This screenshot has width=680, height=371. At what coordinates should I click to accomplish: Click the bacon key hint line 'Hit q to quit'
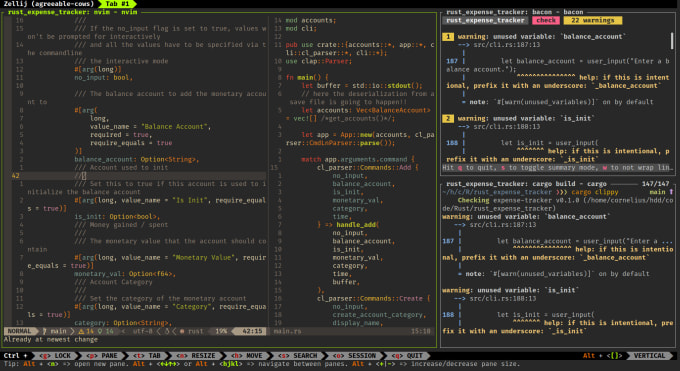(x=558, y=167)
